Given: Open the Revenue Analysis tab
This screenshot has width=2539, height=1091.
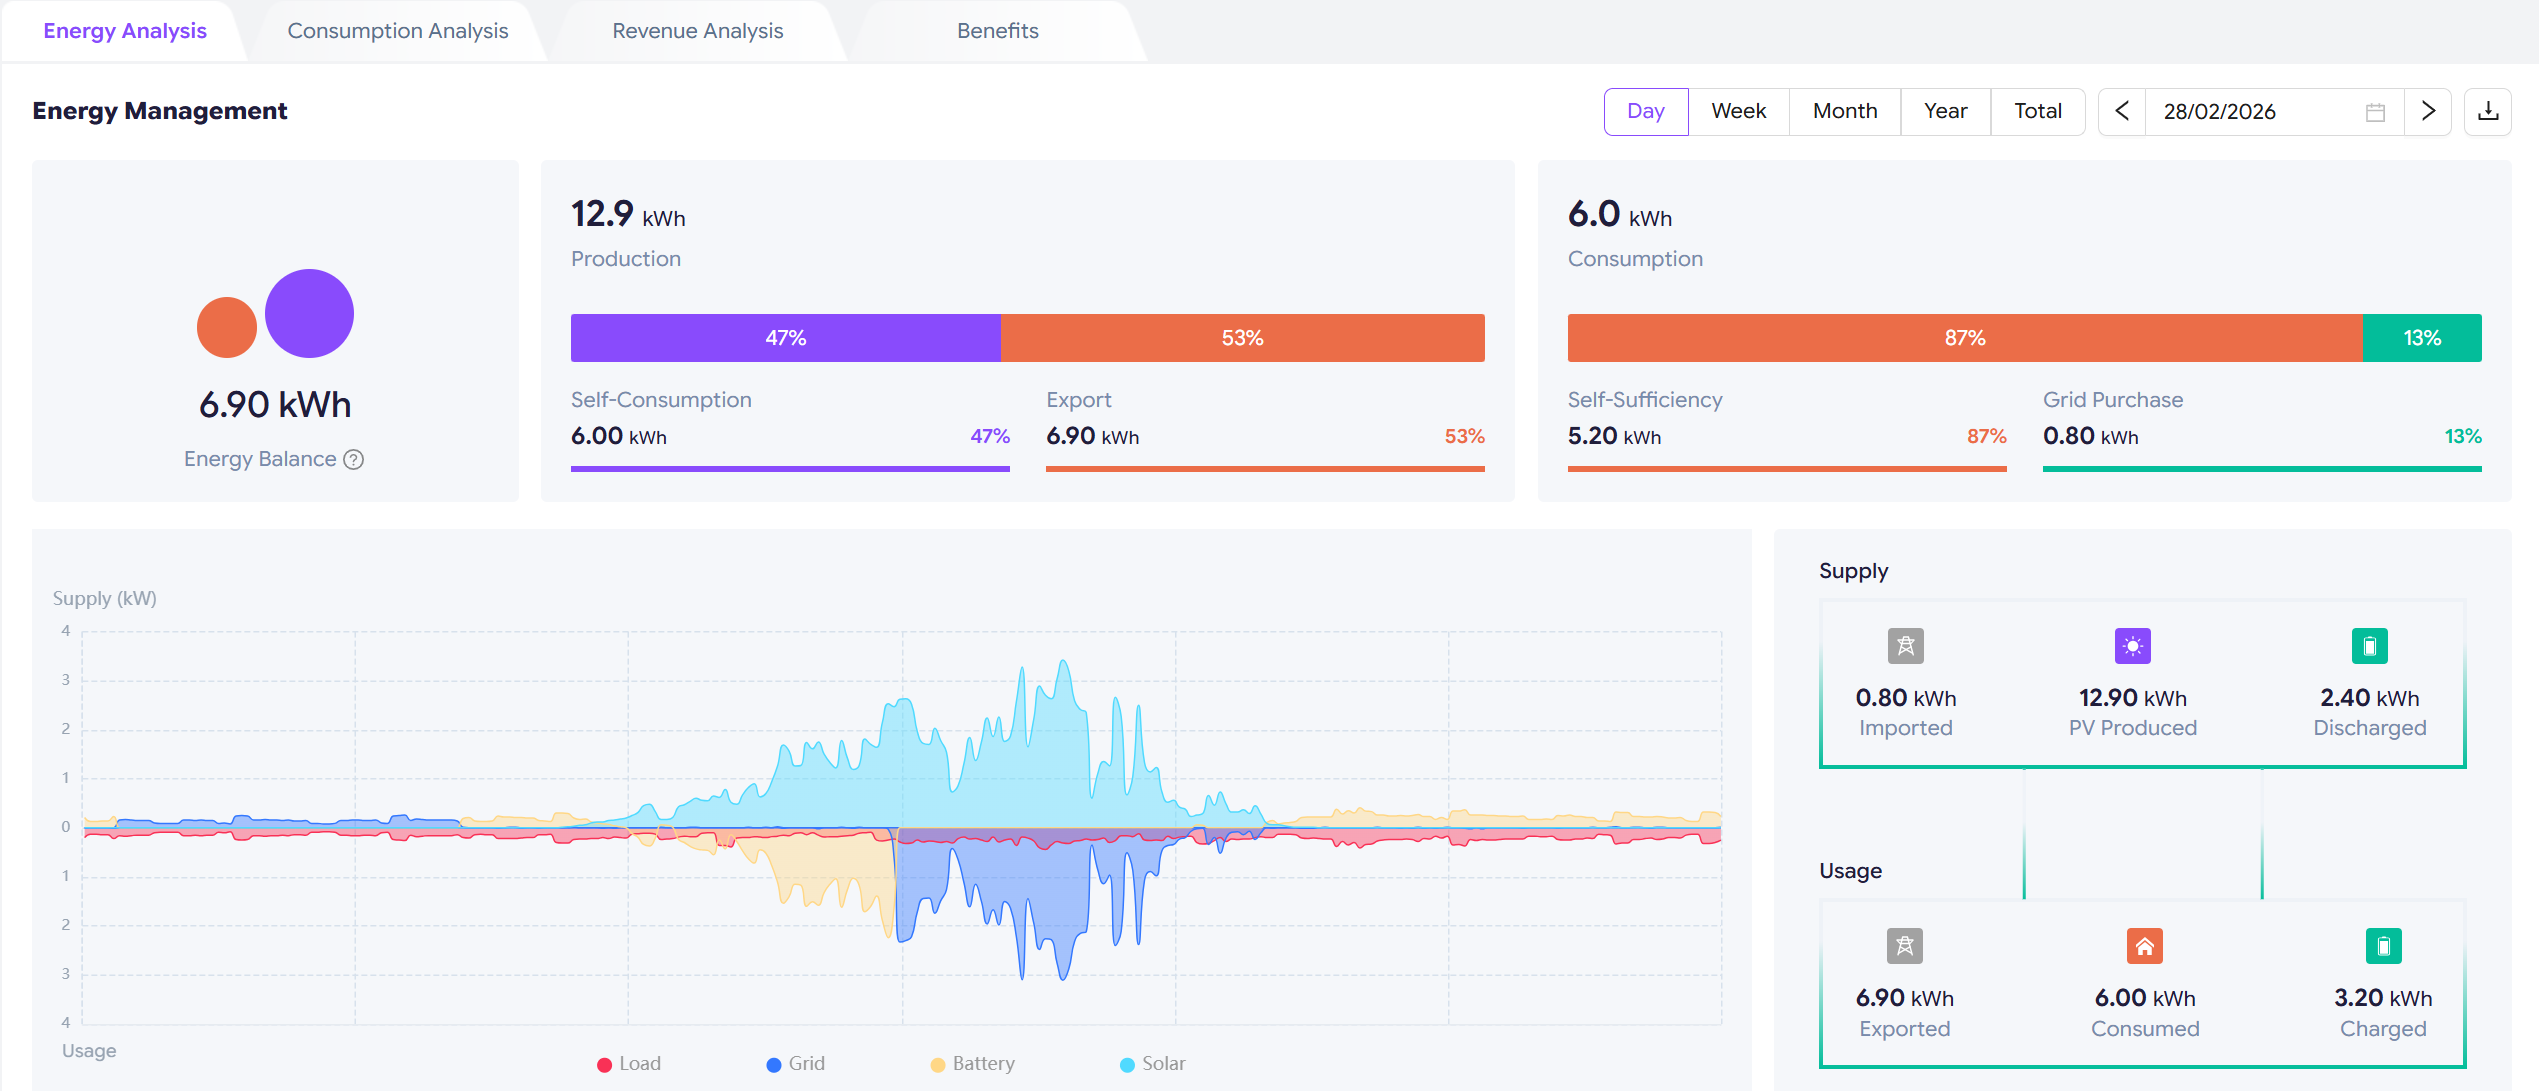Looking at the screenshot, I should pyautogui.click(x=698, y=31).
